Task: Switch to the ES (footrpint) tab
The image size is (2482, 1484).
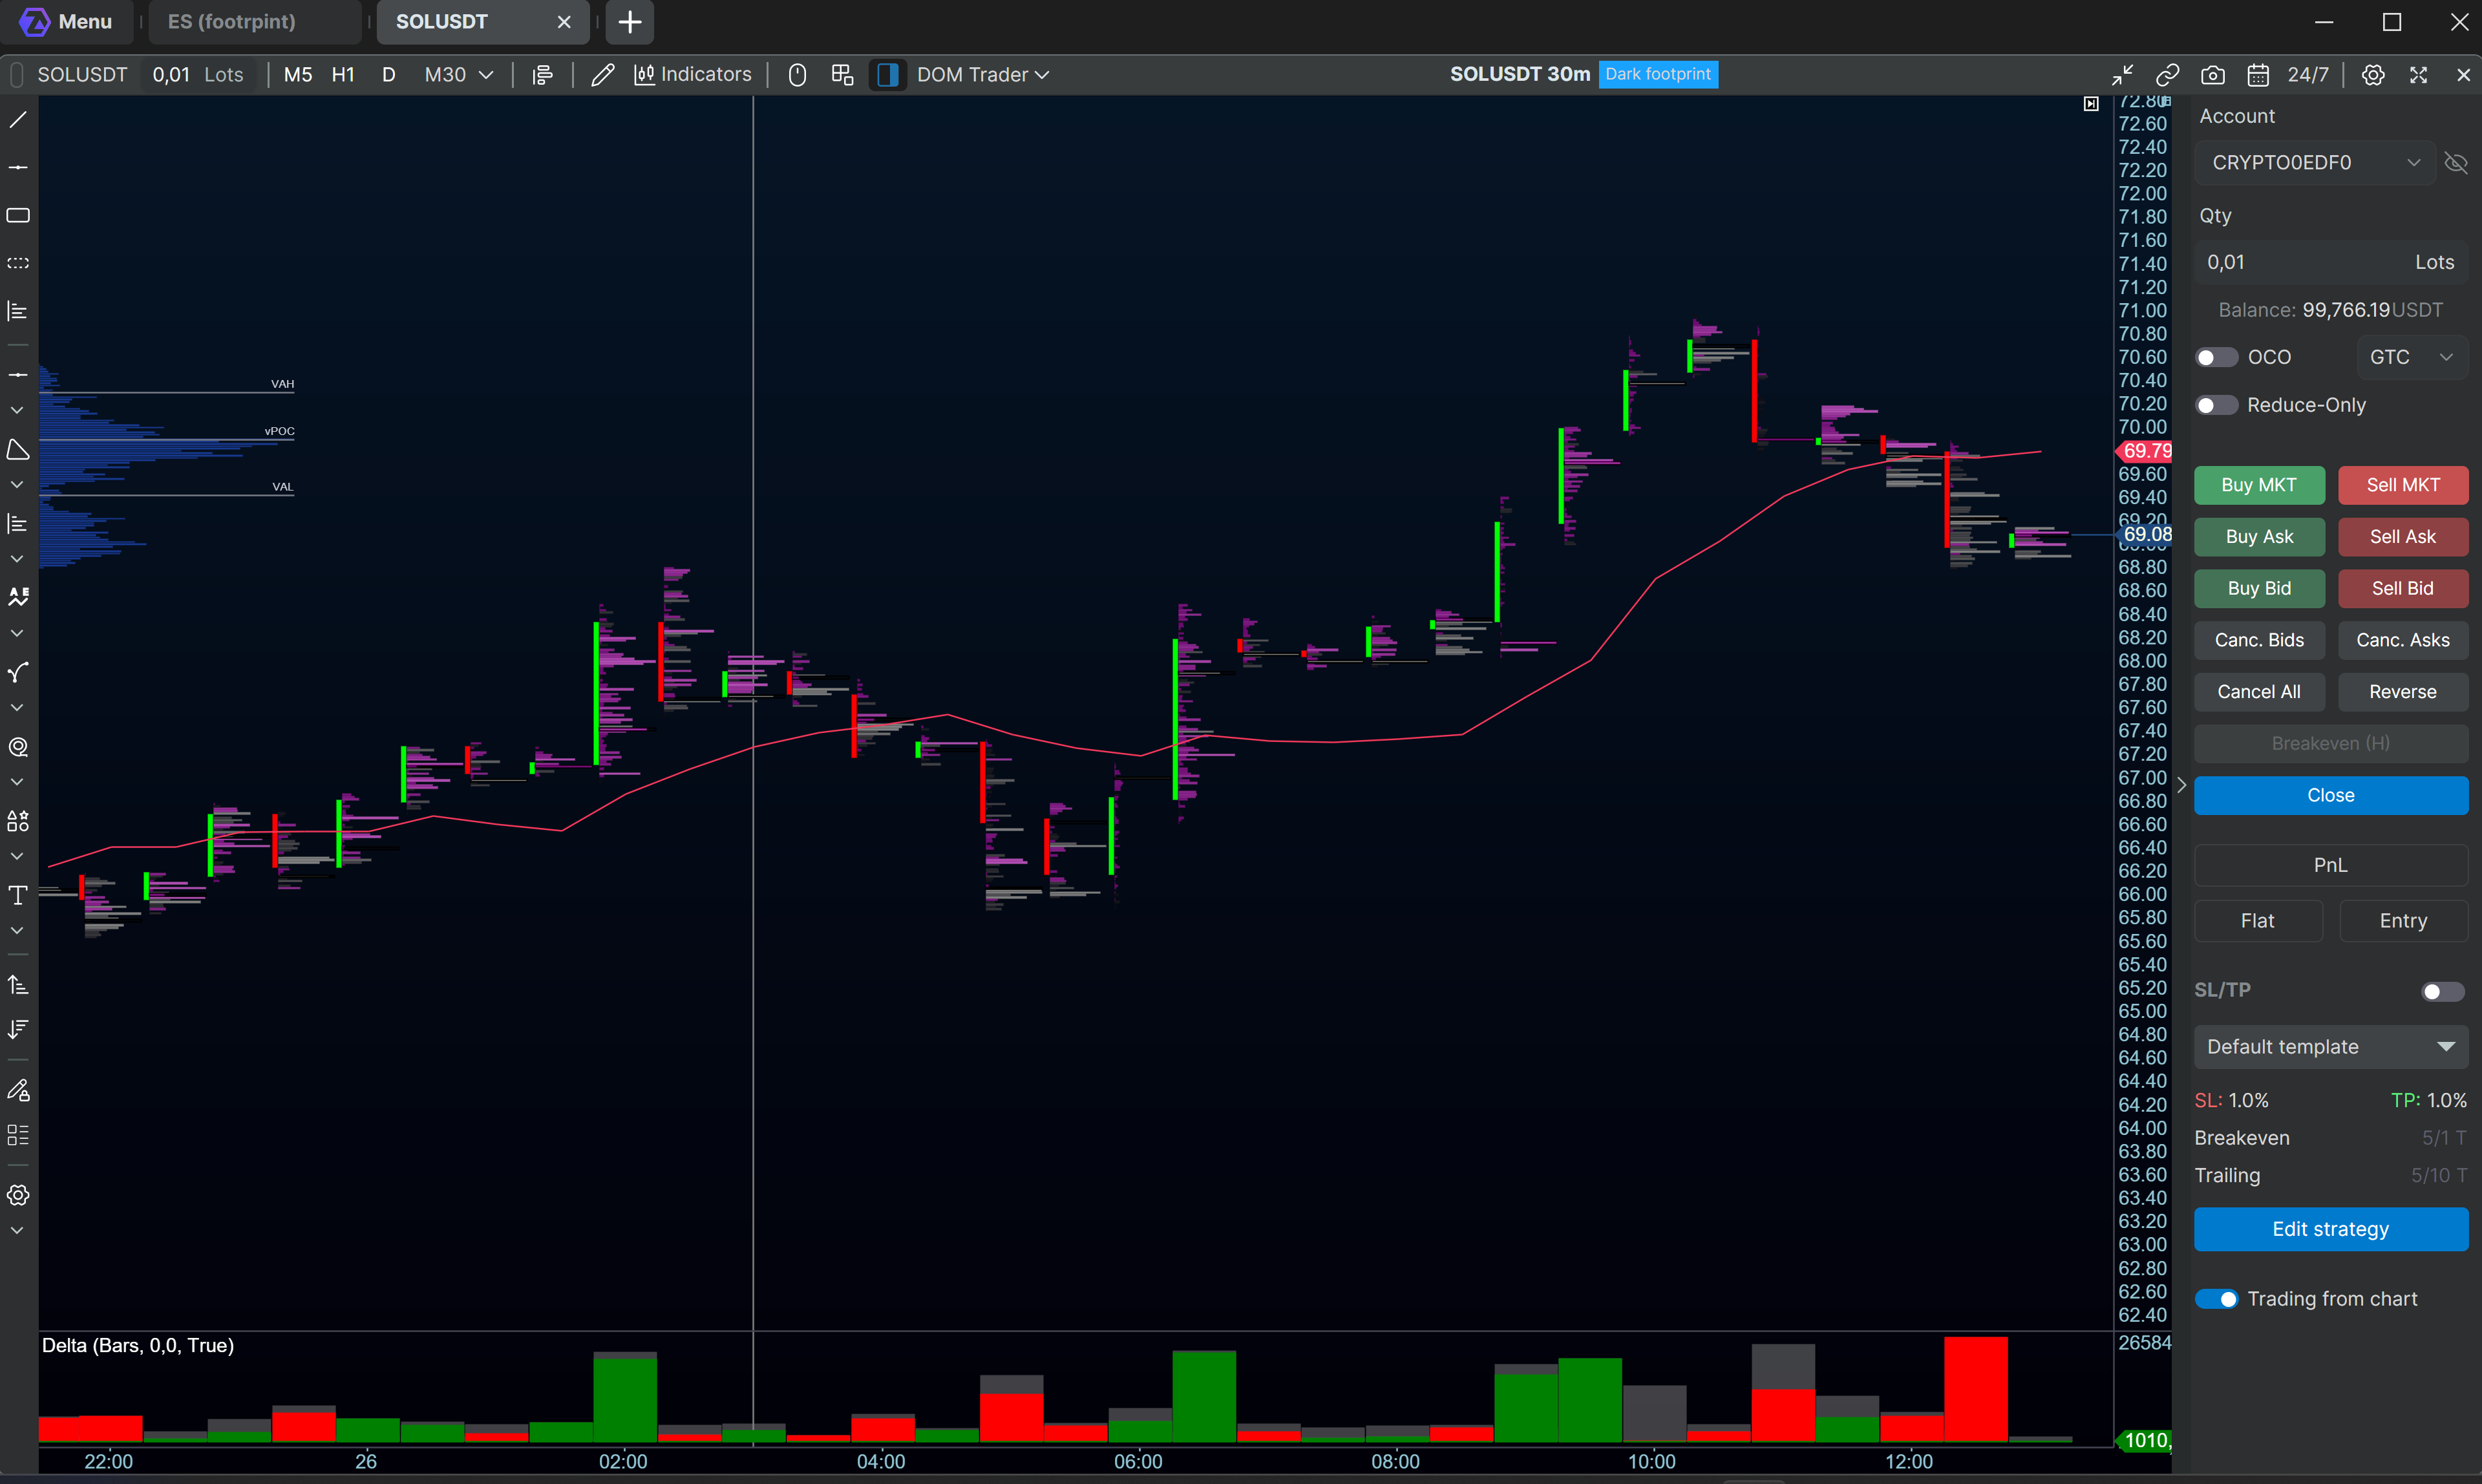Action: 255,22
